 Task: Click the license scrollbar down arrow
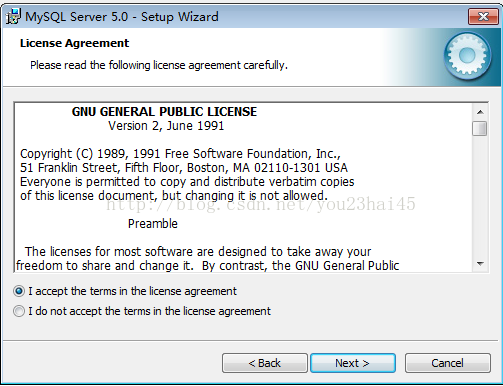(480, 264)
